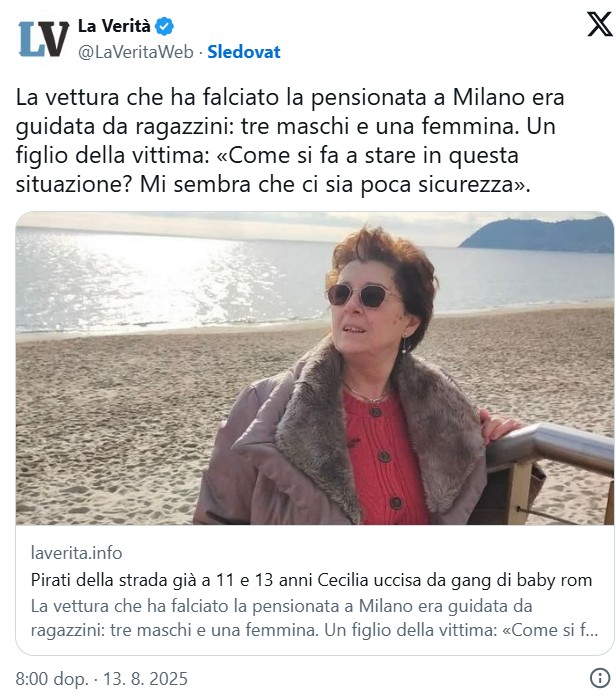
Task: Open the article headline 'Pirati della strada'
Action: pos(311,580)
